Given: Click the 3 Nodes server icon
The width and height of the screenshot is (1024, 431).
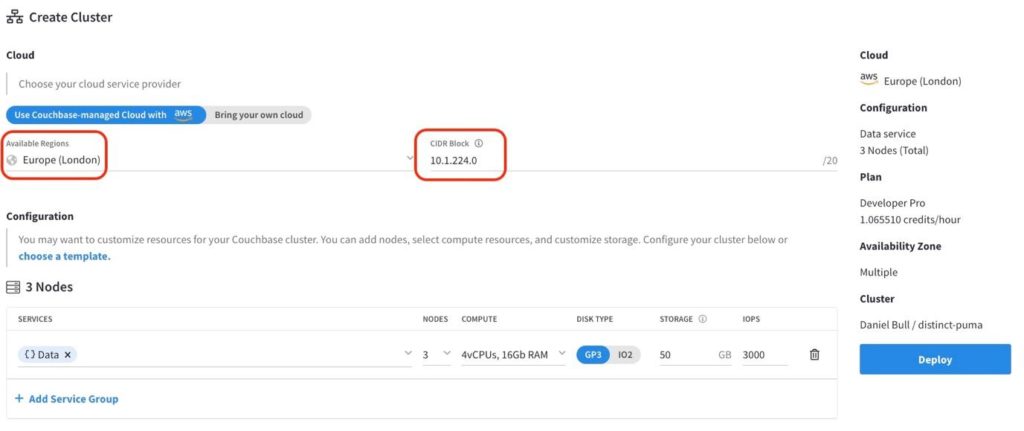Looking at the screenshot, I should tap(13, 287).
